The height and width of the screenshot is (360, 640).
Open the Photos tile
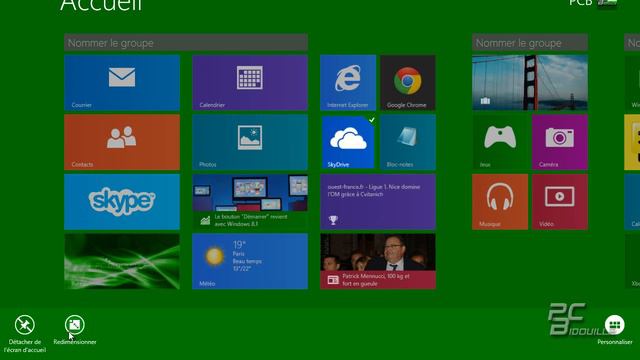(x=250, y=142)
